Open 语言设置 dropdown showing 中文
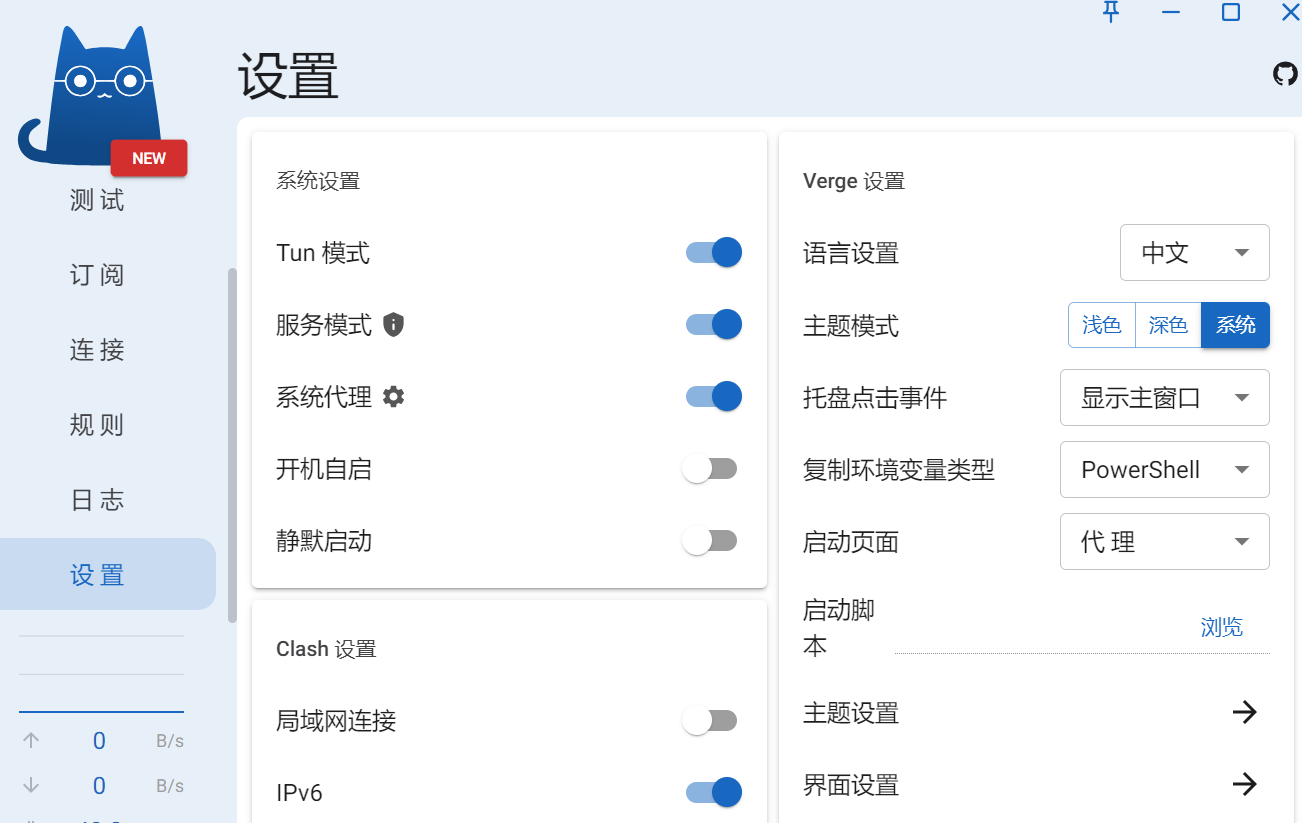 click(x=1195, y=253)
